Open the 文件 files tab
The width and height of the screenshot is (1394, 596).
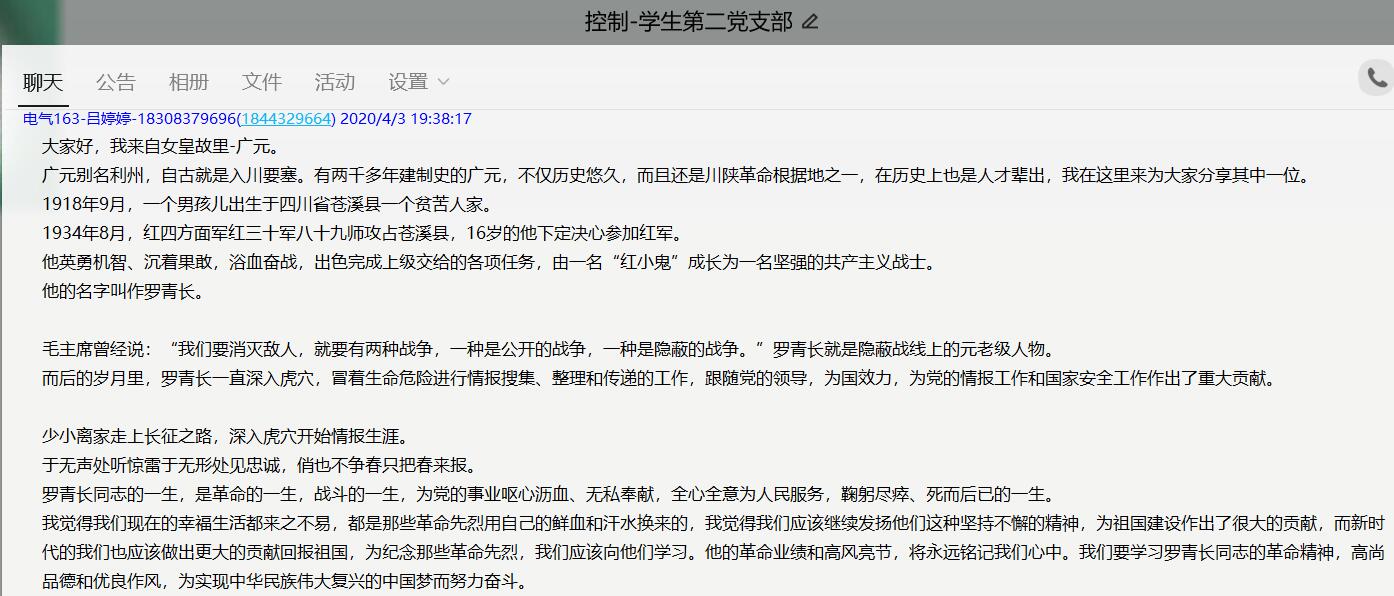pos(262,81)
